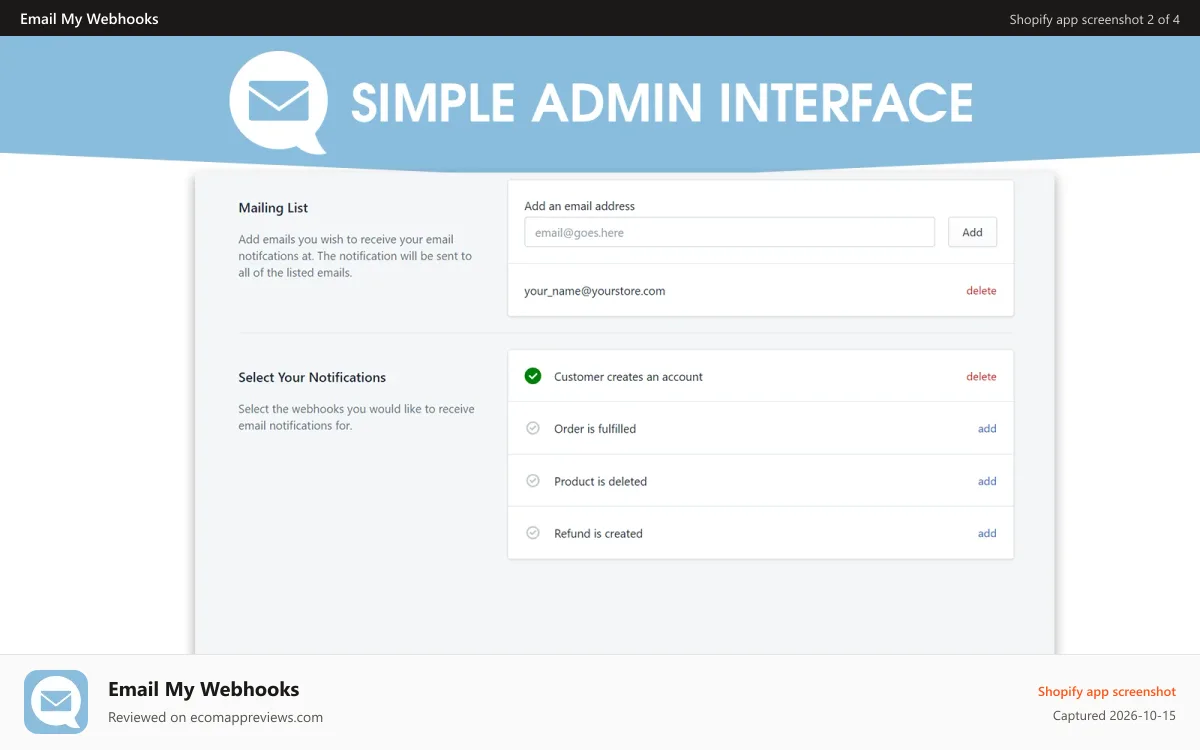This screenshot has width=1200, height=750.
Task: Click the Email My Webhooks footer heading
Action: point(204,689)
